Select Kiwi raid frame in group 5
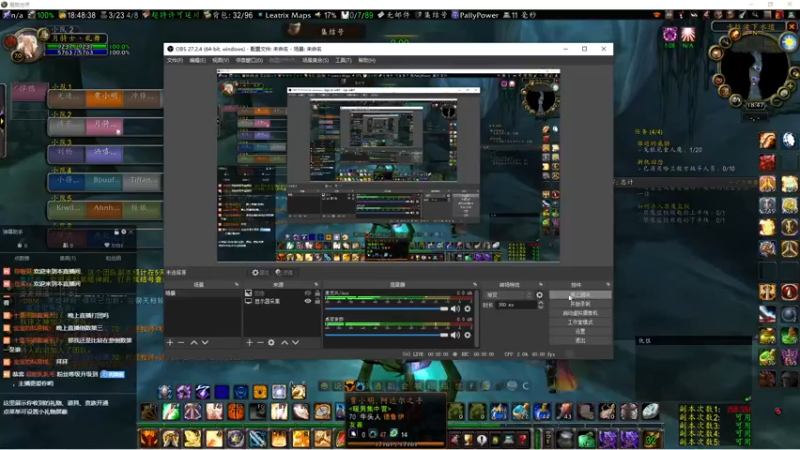The image size is (800, 450). coord(67,209)
